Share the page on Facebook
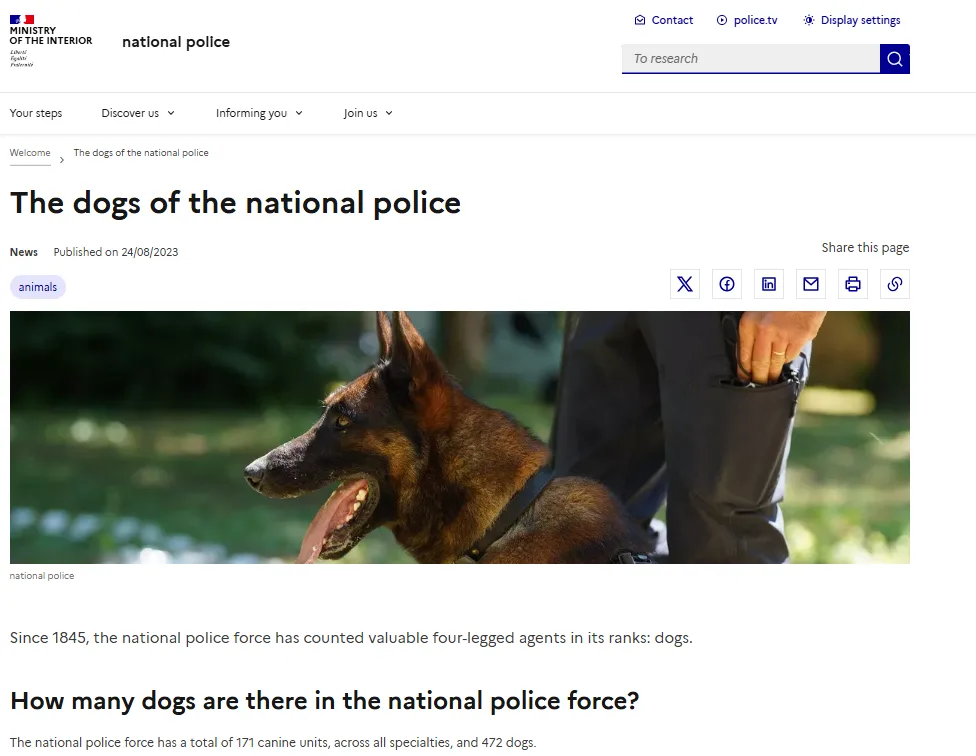Image resolution: width=976 pixels, height=756 pixels. click(x=727, y=284)
